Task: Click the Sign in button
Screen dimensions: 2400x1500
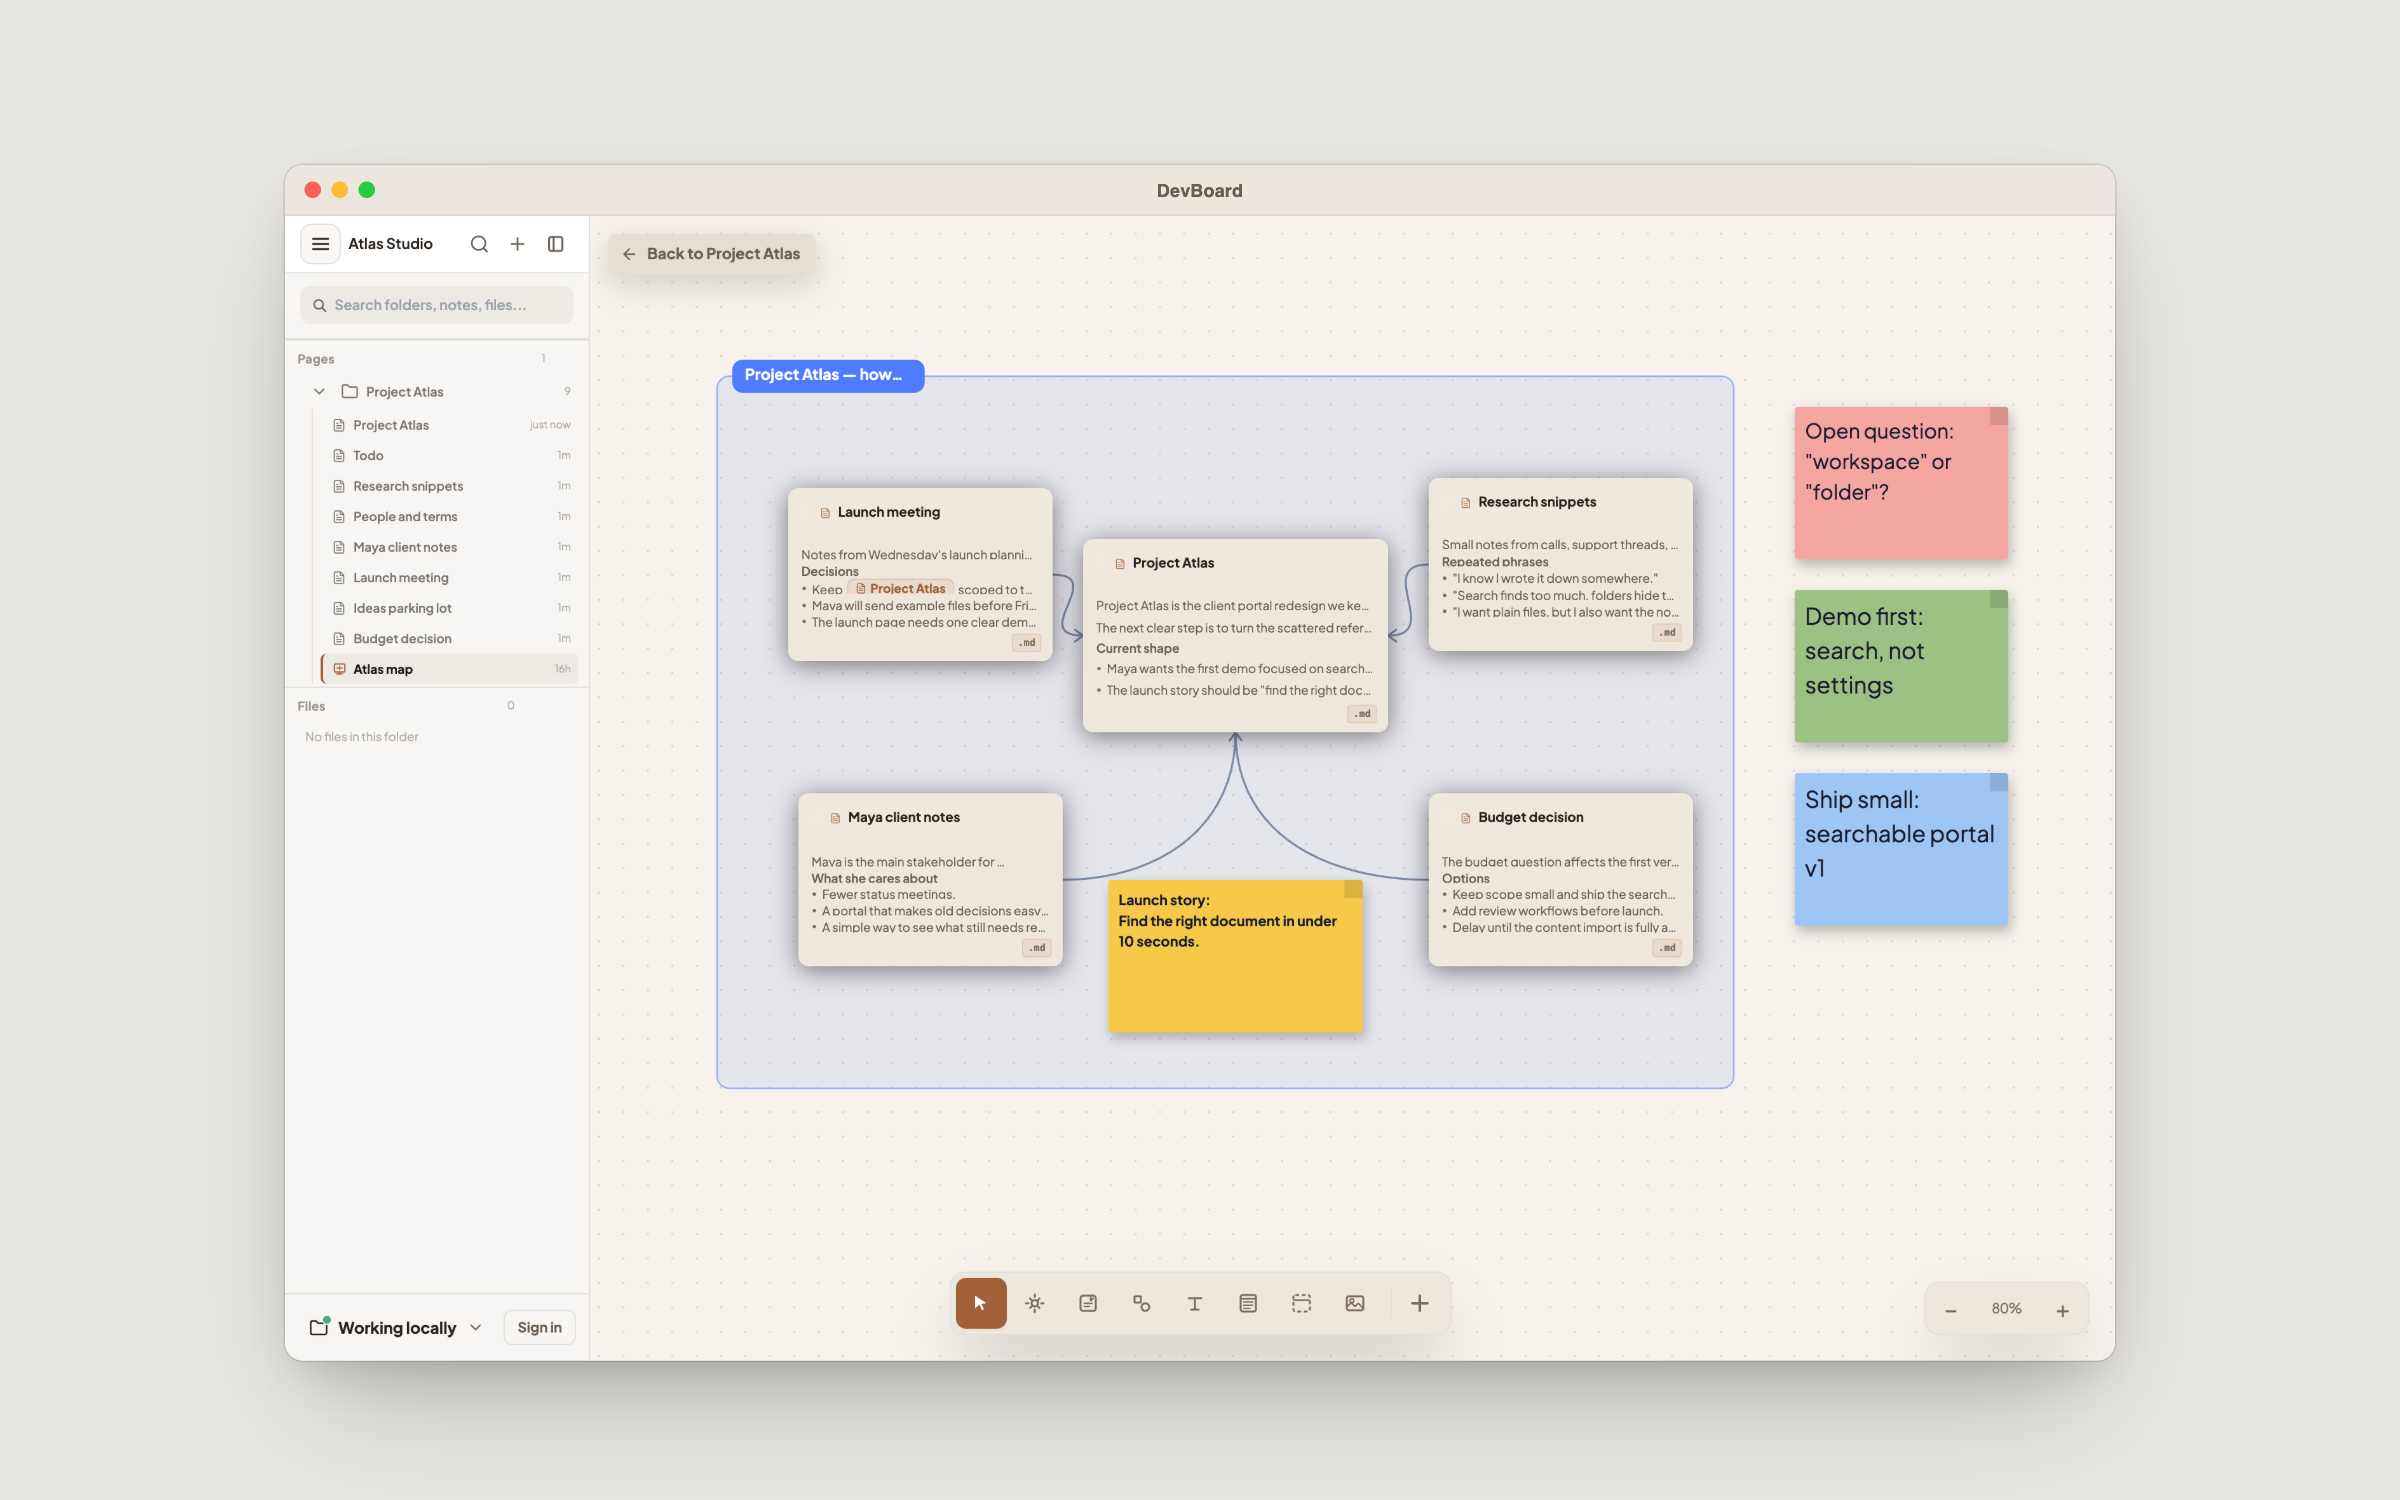Action: [539, 1327]
